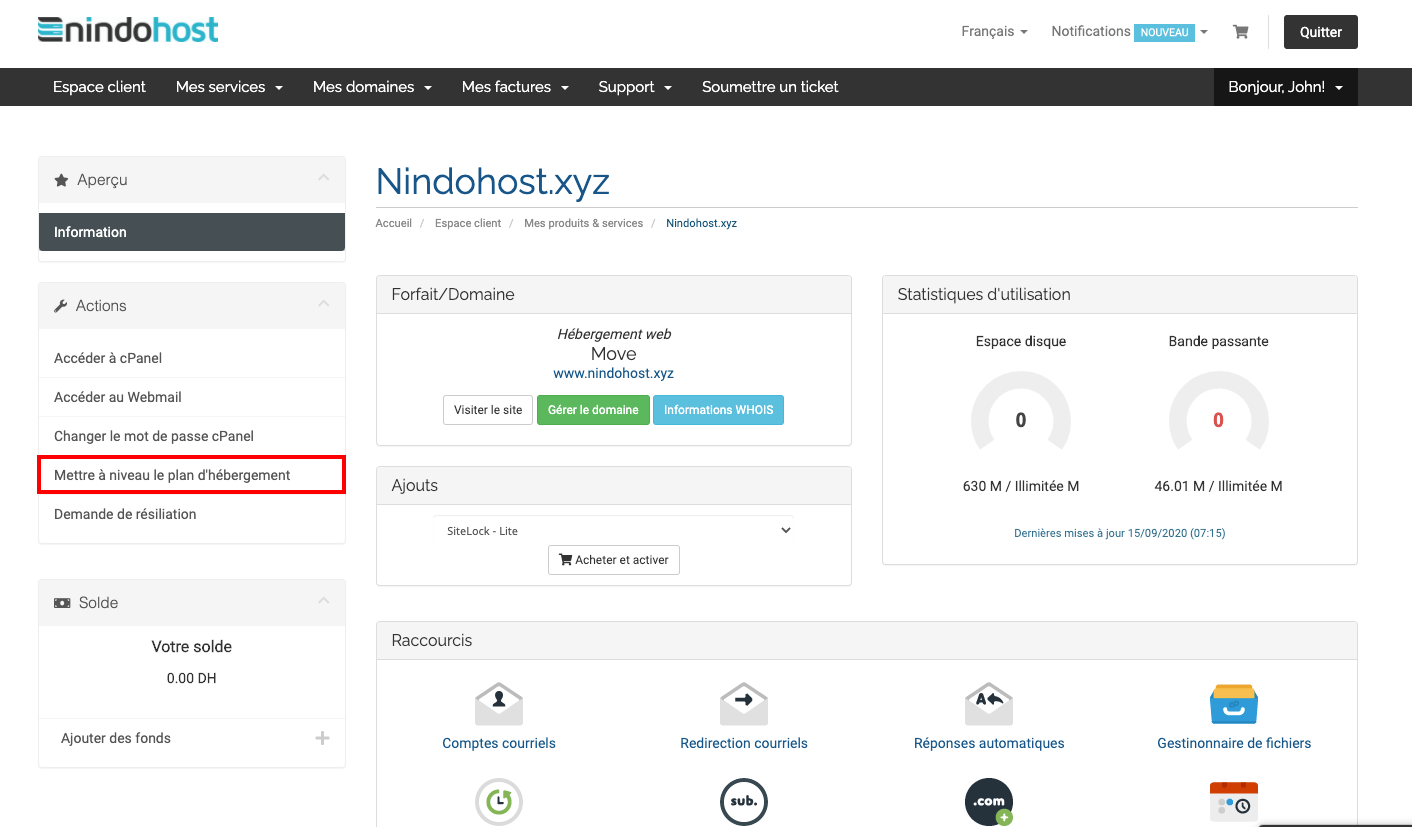Go to Espace client in navbar
This screenshot has width=1412, height=827.
point(99,87)
